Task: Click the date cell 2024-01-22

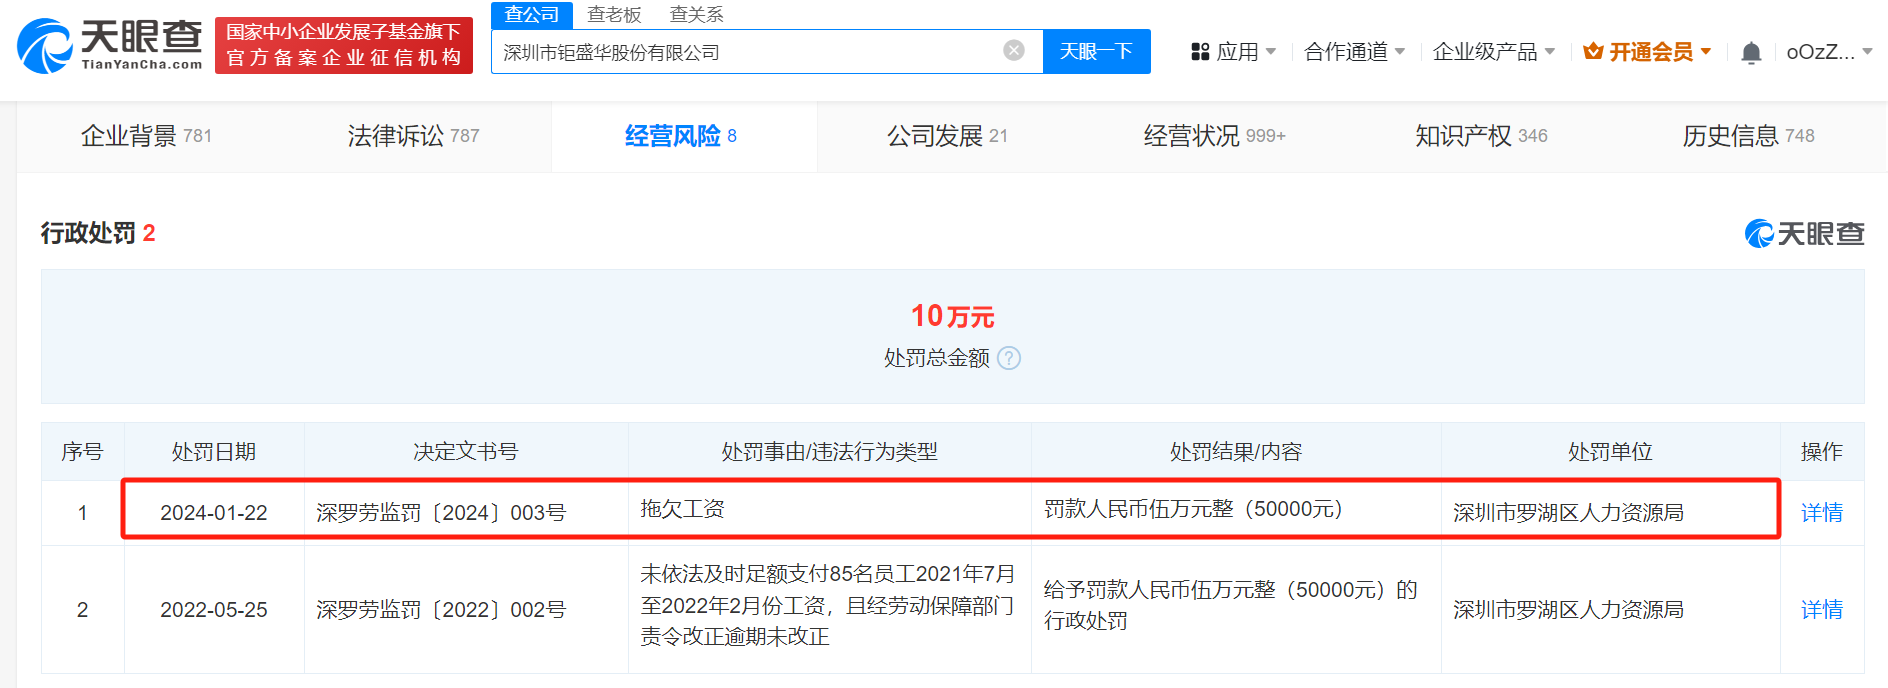Action: [x=214, y=513]
